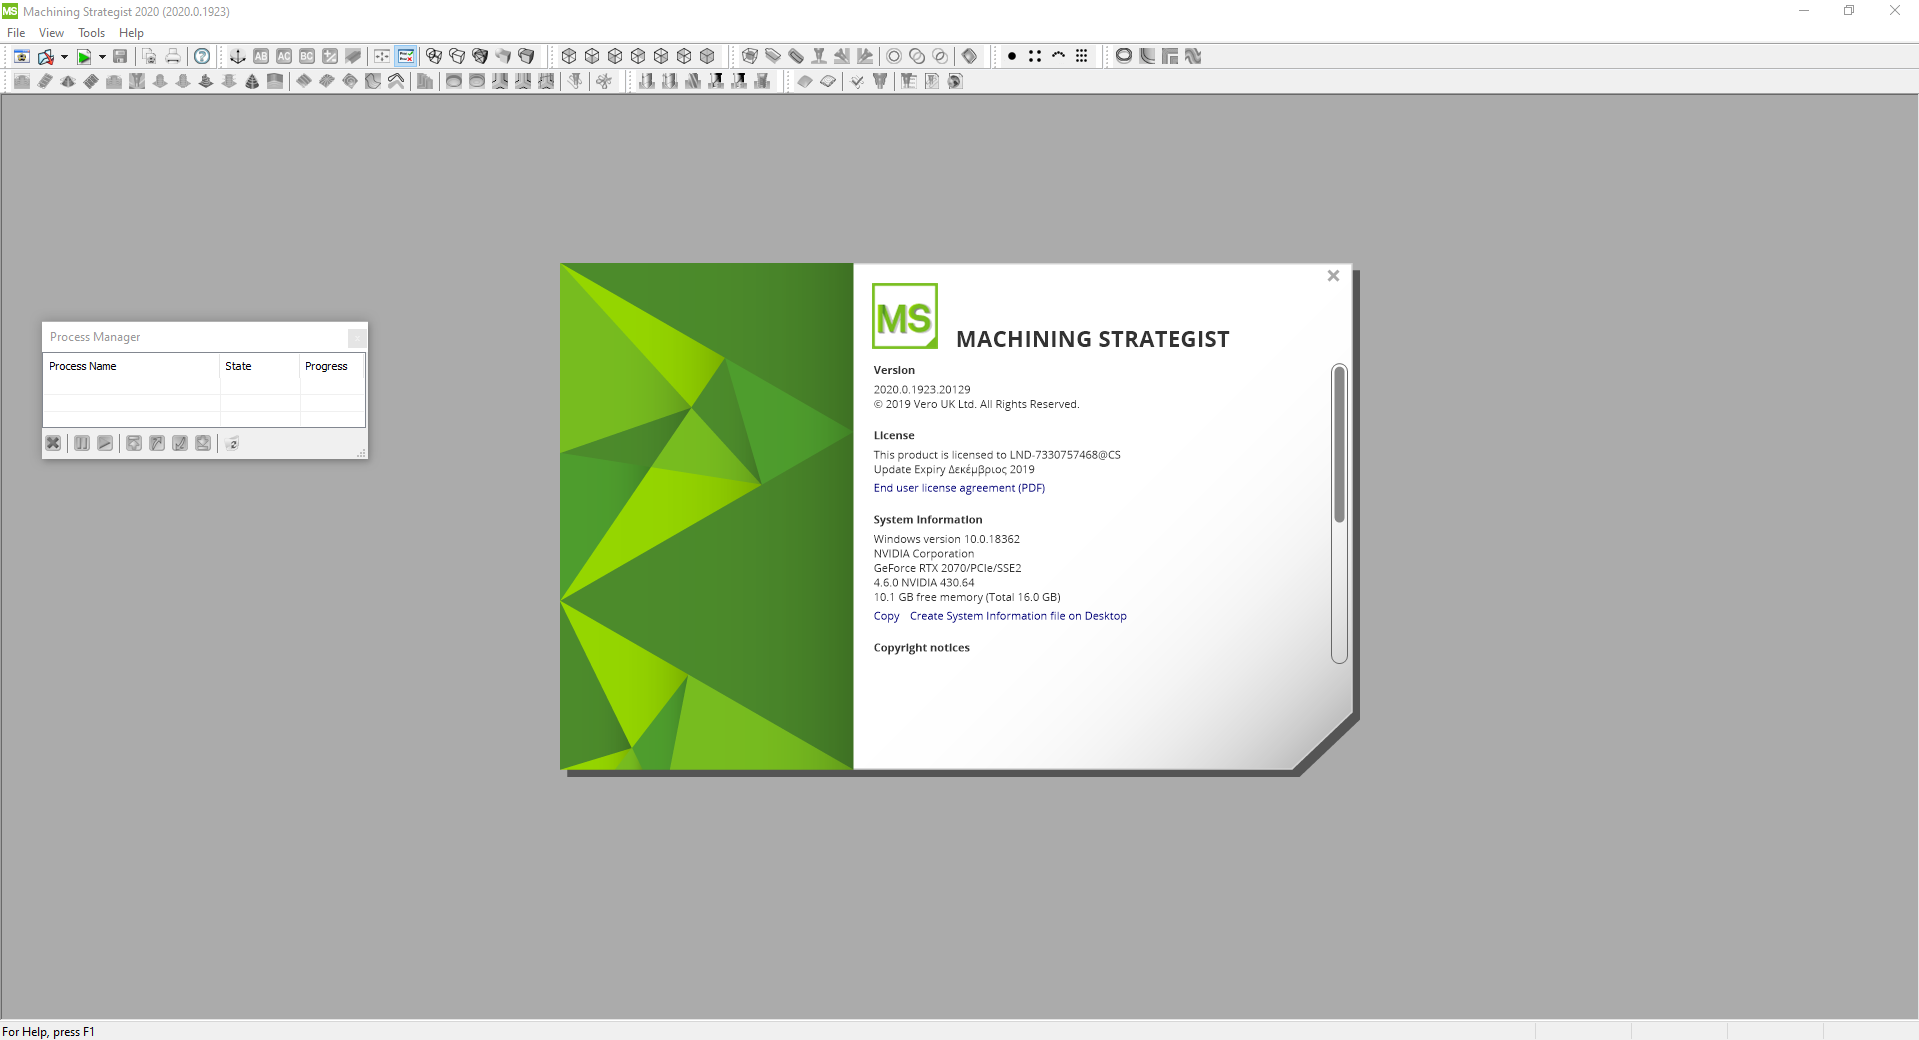Click the Copyright notices heading

(921, 648)
